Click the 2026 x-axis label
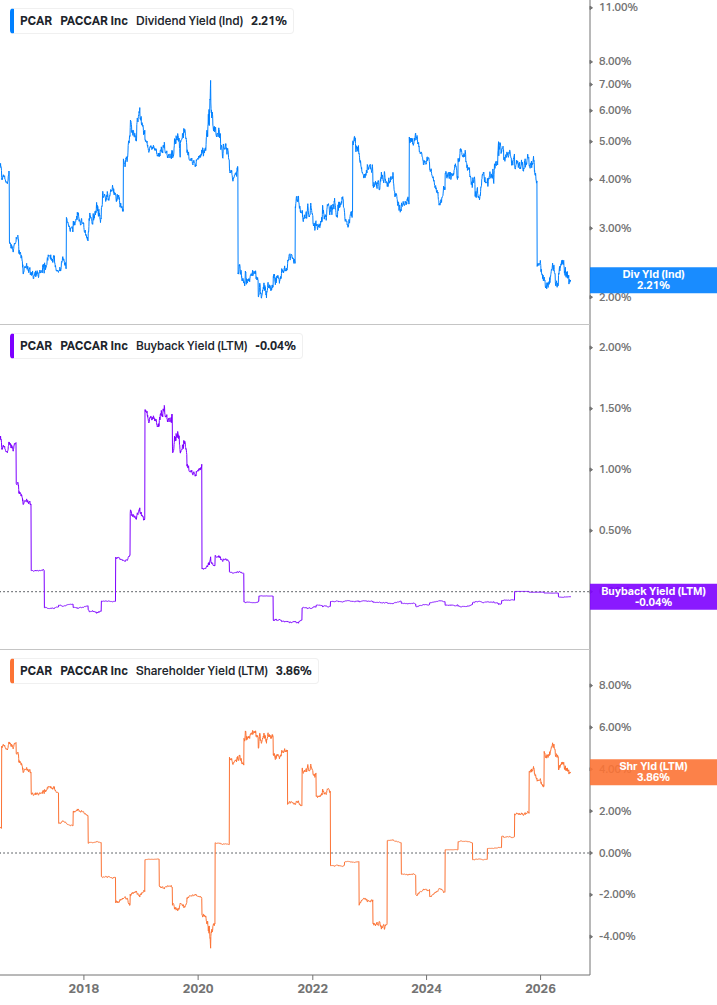The height and width of the screenshot is (1005, 717). click(541, 988)
